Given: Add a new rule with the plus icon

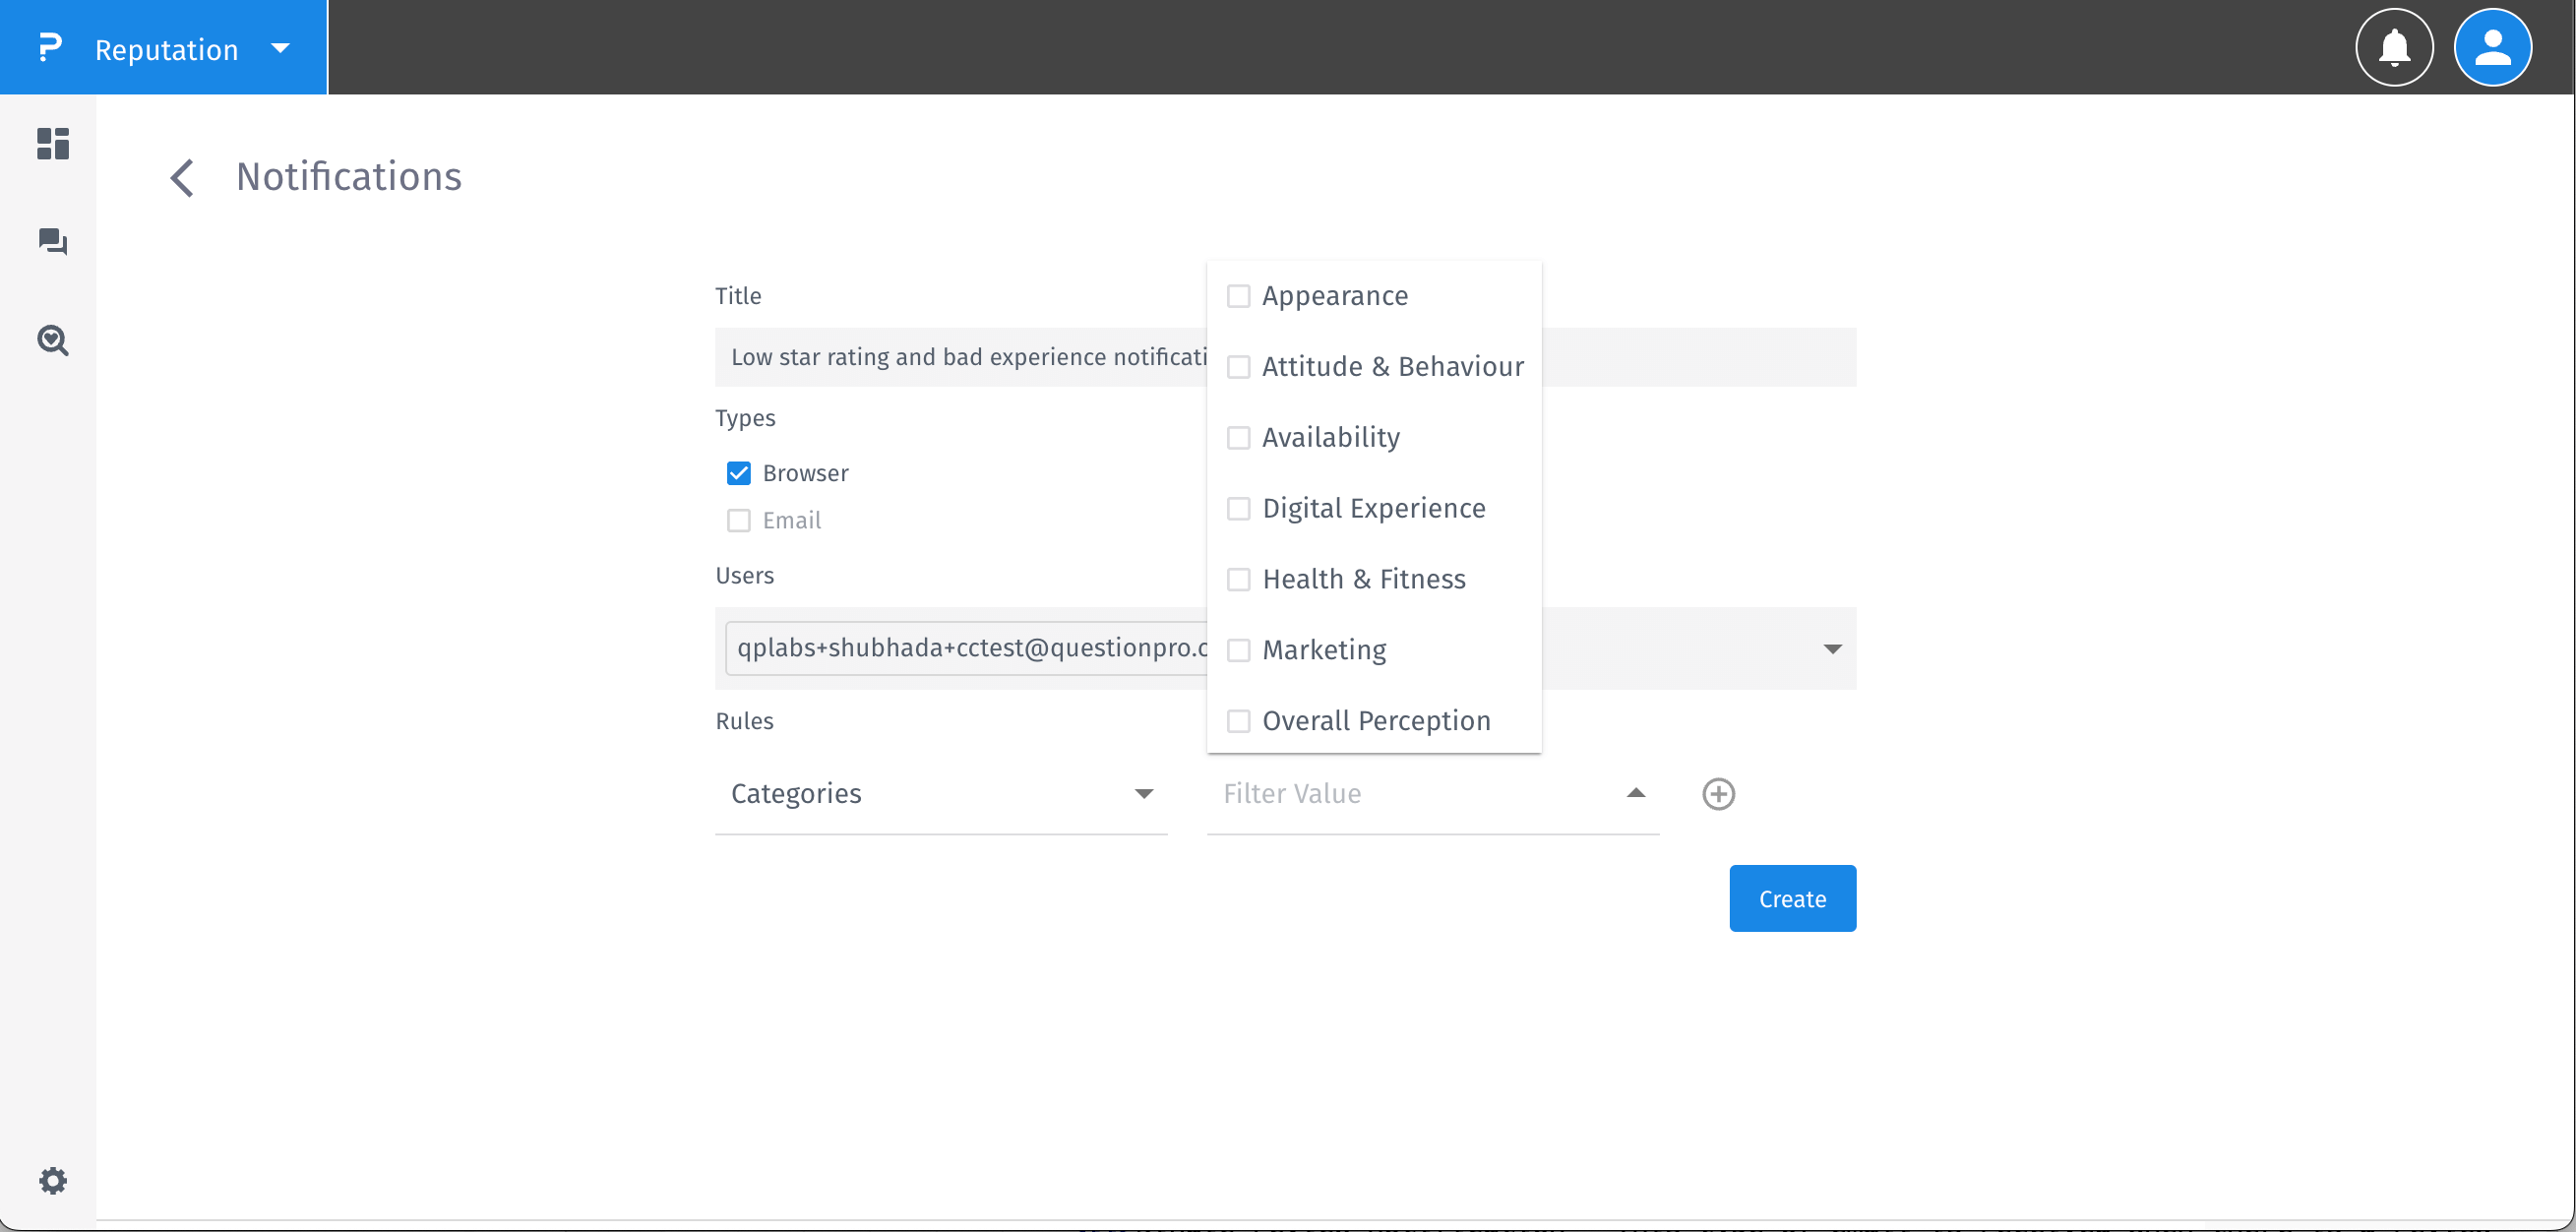Looking at the screenshot, I should (1718, 793).
